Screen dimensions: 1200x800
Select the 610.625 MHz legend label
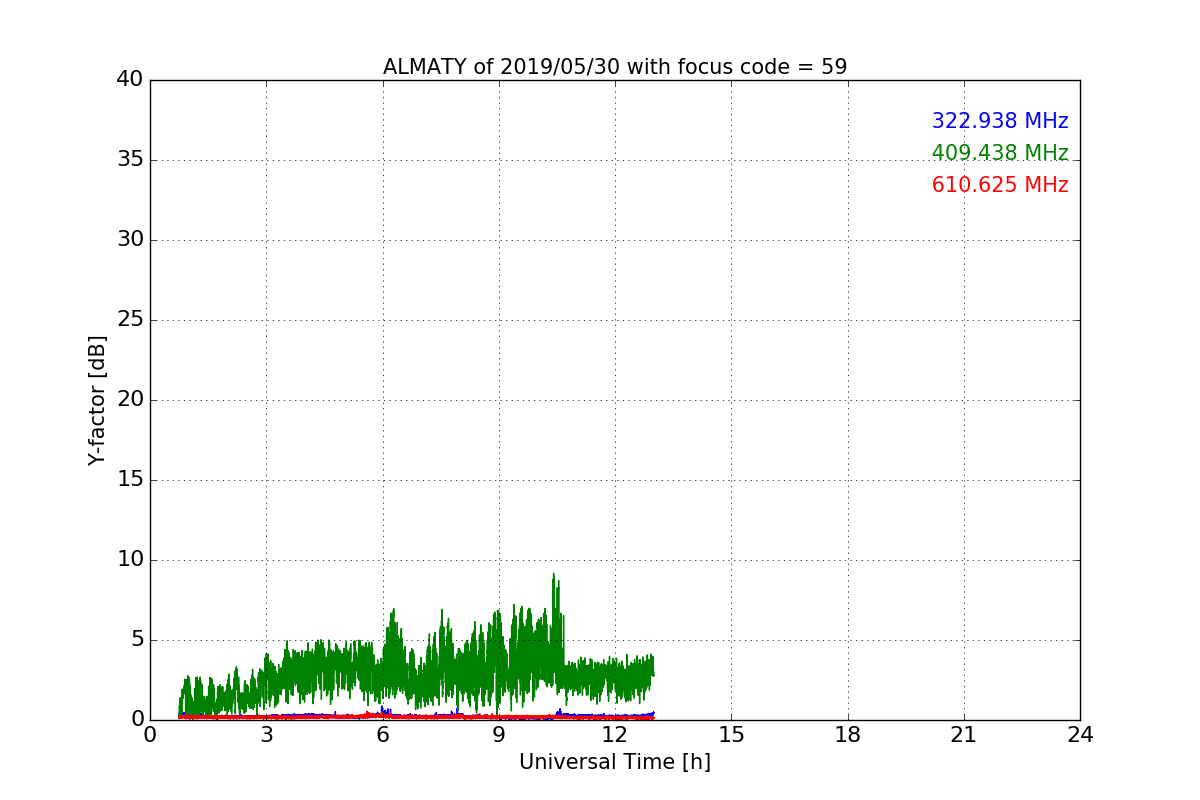(x=1000, y=185)
